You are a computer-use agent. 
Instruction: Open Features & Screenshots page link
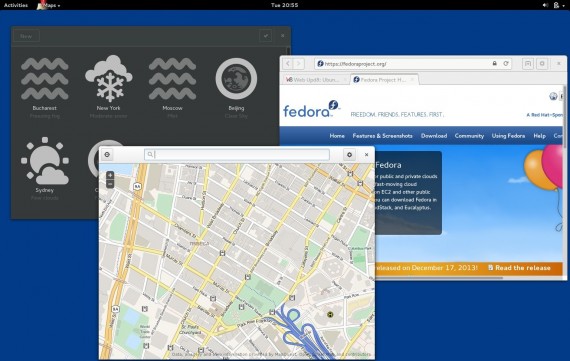point(382,136)
